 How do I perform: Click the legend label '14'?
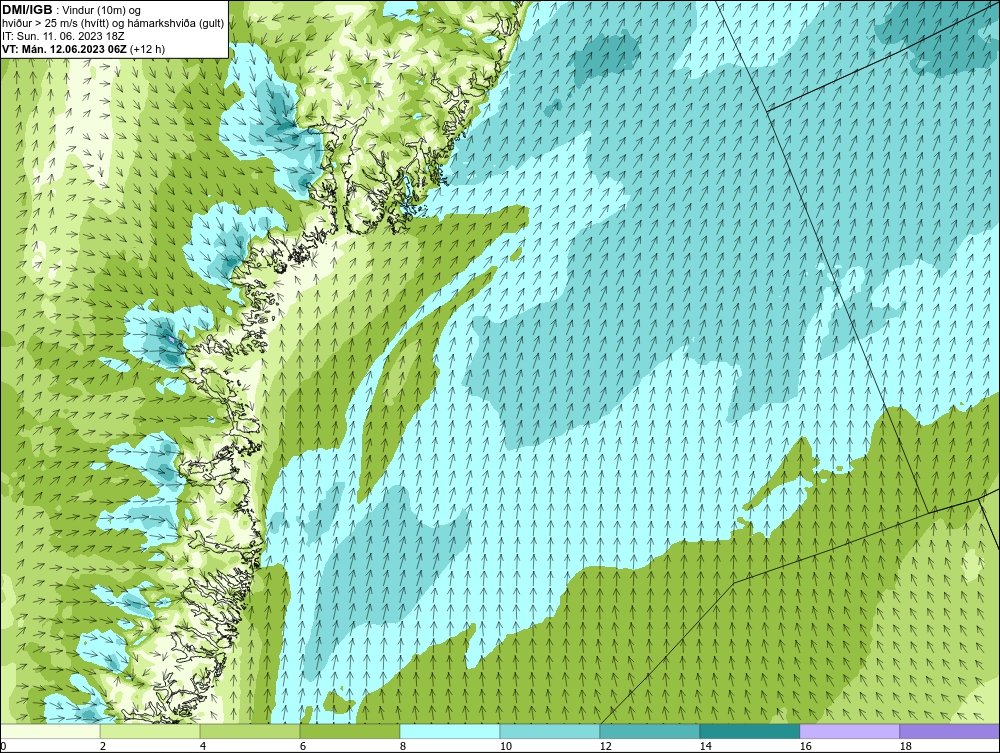(705, 746)
